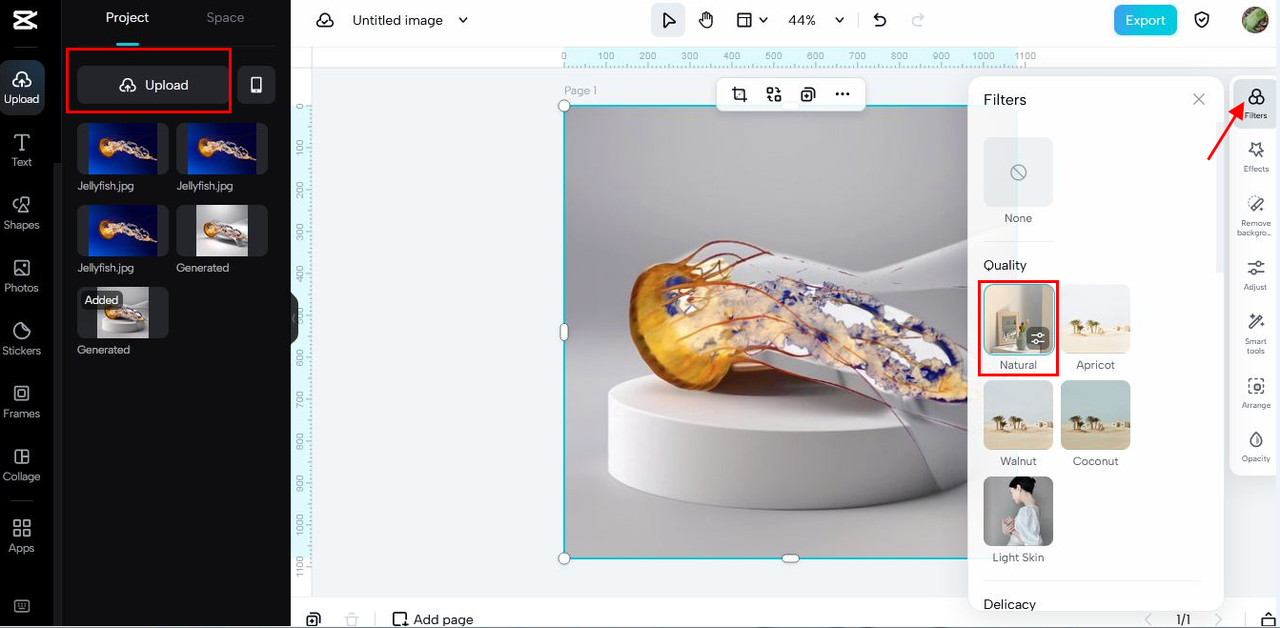Viewport: 1280px width, 628px height.
Task: Select the None filter
Action: (1018, 172)
